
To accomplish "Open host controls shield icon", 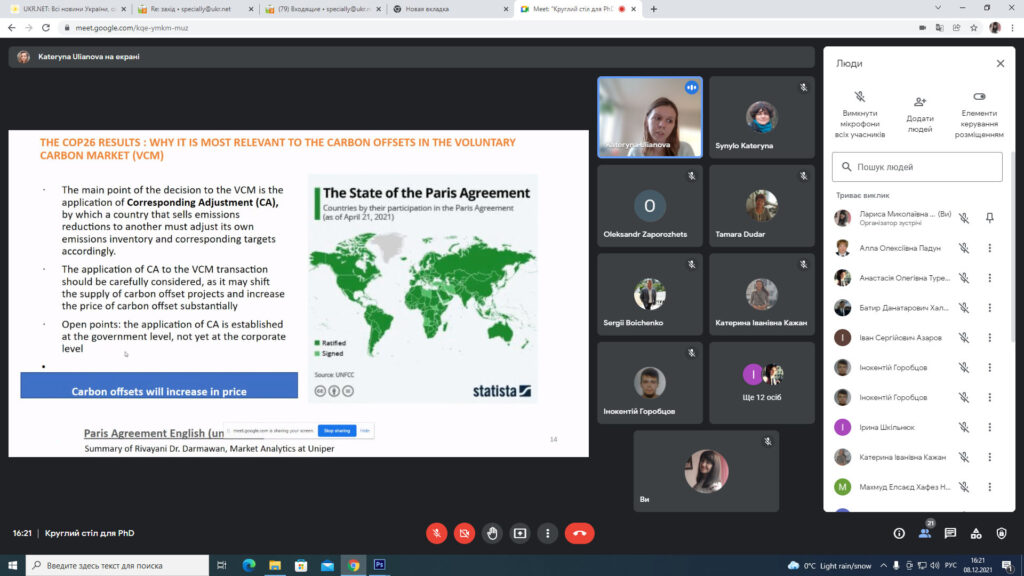I will [1001, 533].
